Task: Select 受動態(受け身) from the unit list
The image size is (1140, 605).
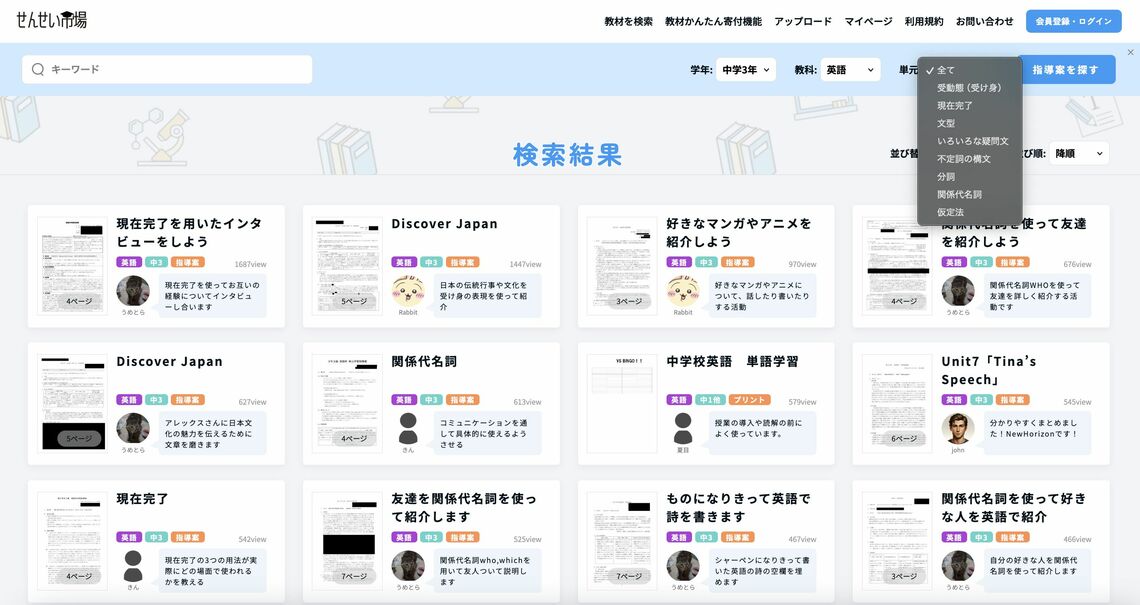Action: [x=970, y=88]
